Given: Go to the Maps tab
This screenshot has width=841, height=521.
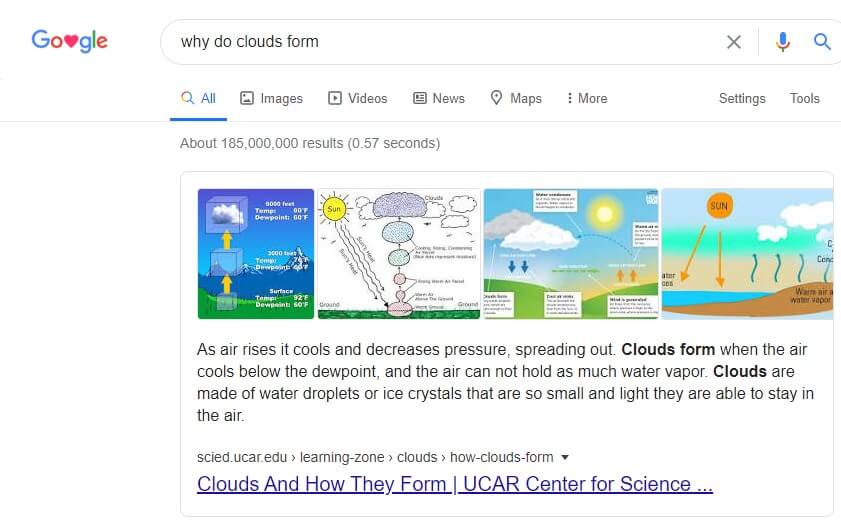Looking at the screenshot, I should (516, 98).
